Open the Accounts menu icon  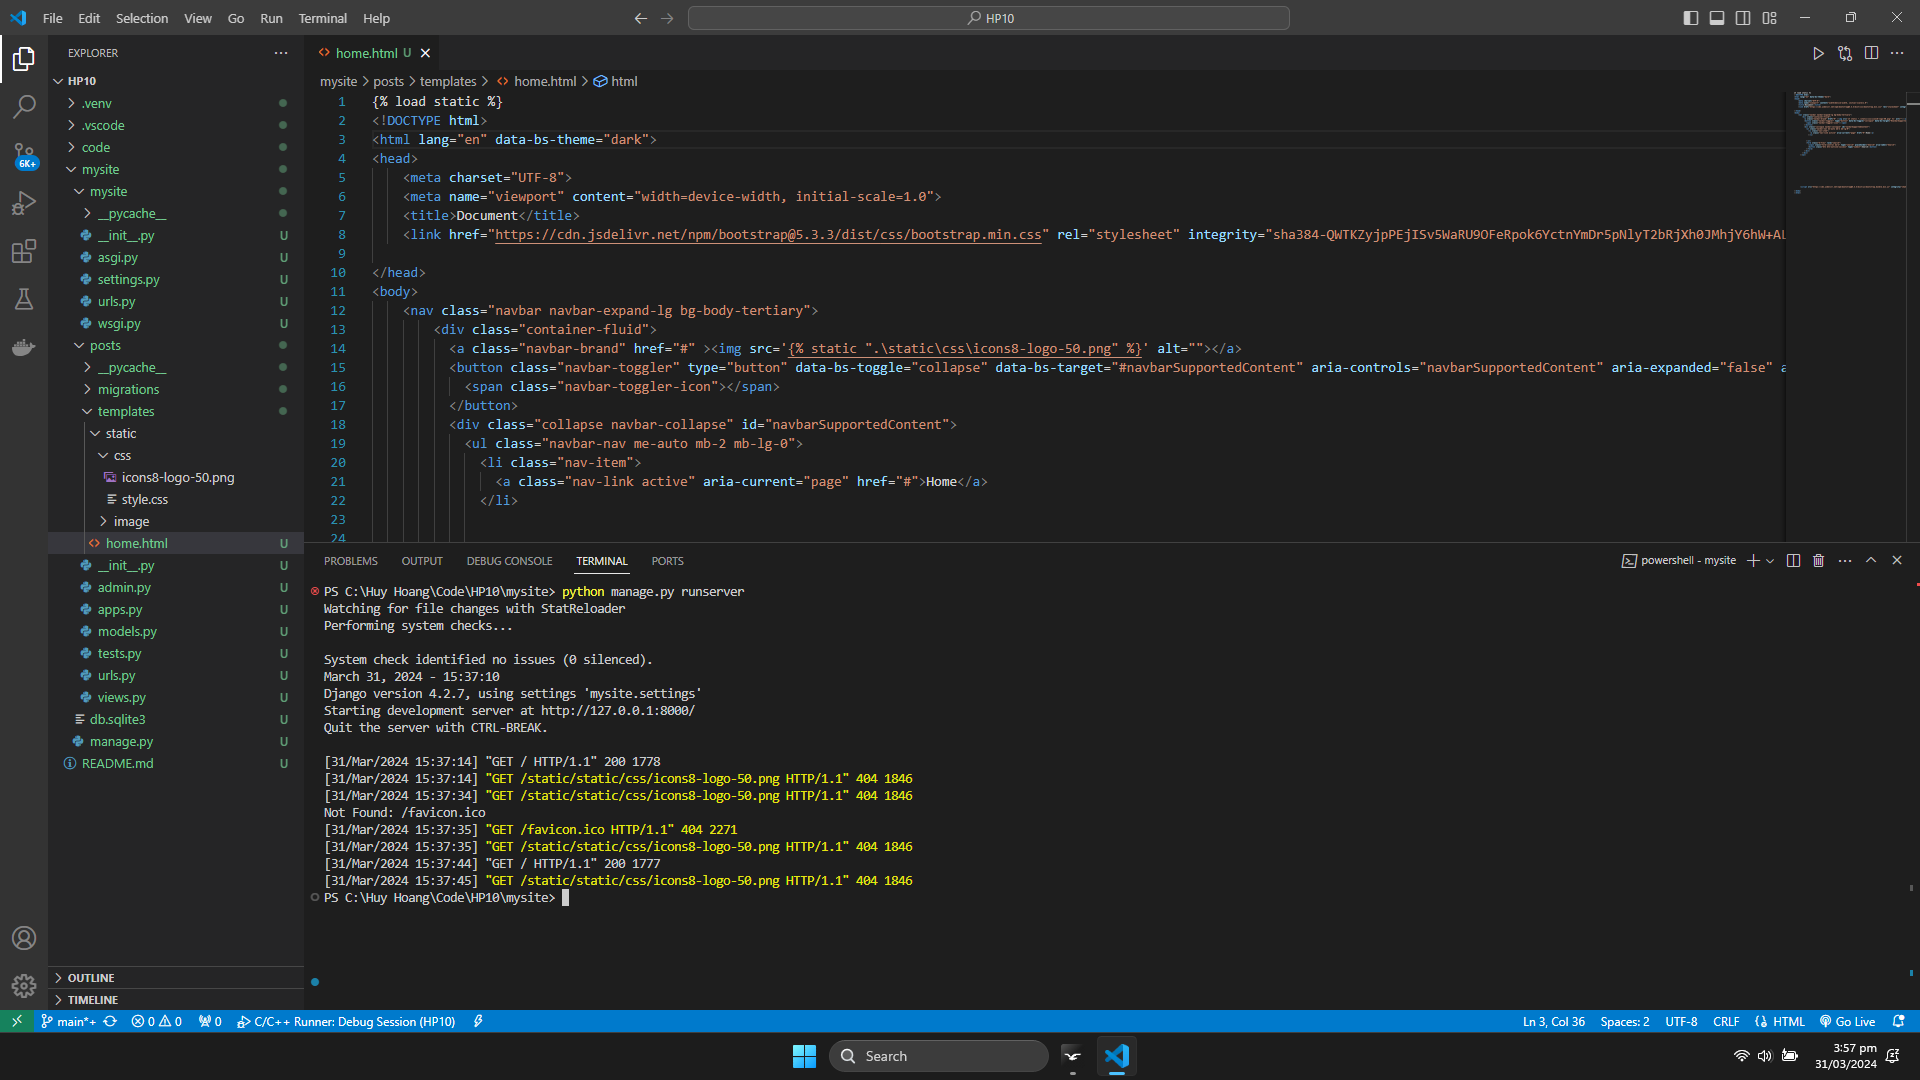24,938
